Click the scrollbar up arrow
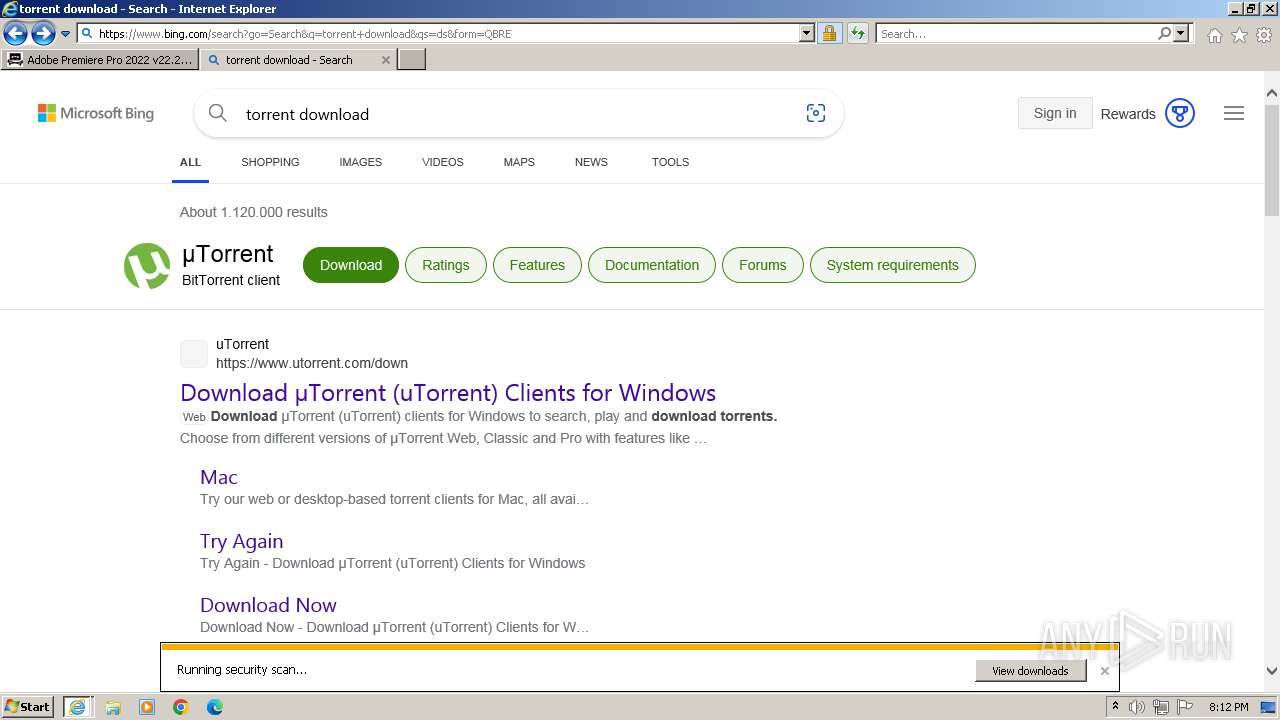 (1272, 94)
